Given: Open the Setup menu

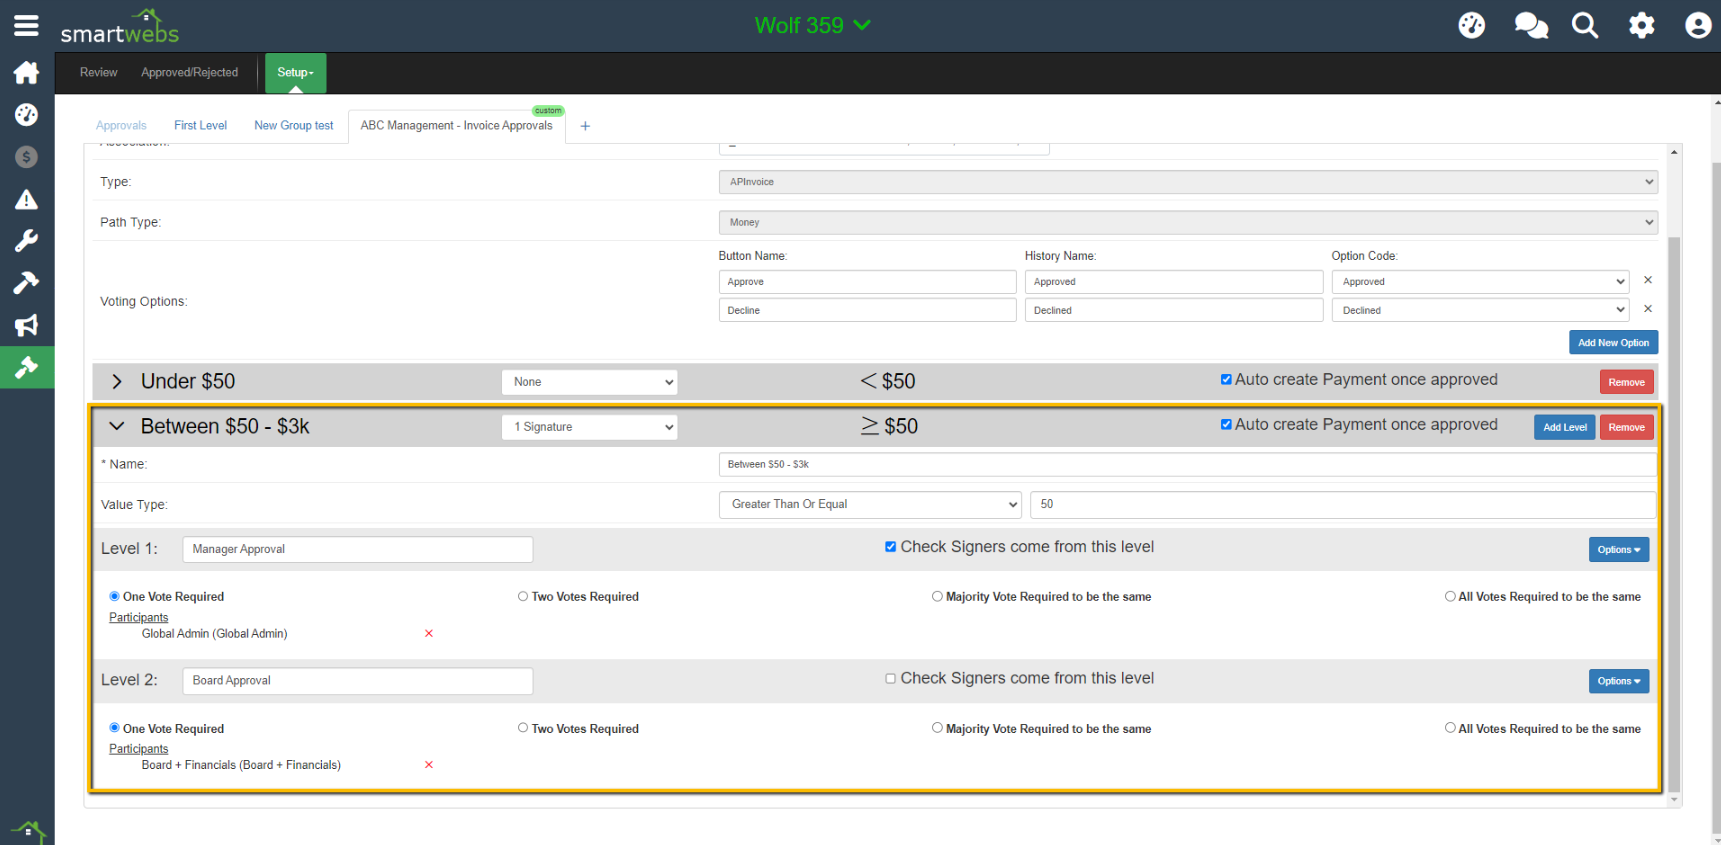Looking at the screenshot, I should [x=296, y=73].
